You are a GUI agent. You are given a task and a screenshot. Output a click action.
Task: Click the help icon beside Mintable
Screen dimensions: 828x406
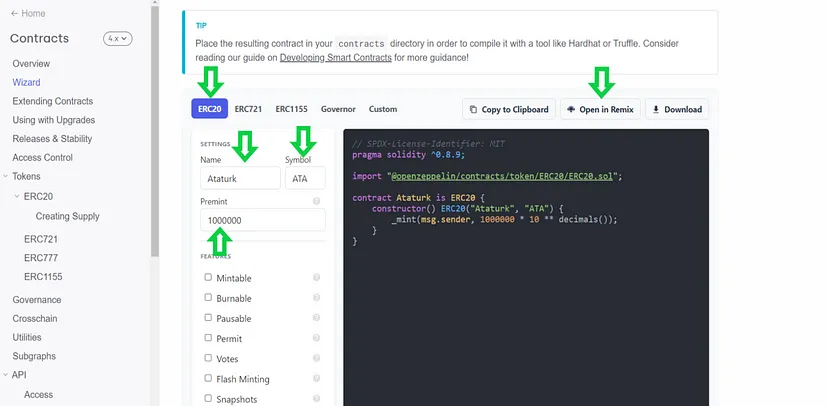coord(316,278)
